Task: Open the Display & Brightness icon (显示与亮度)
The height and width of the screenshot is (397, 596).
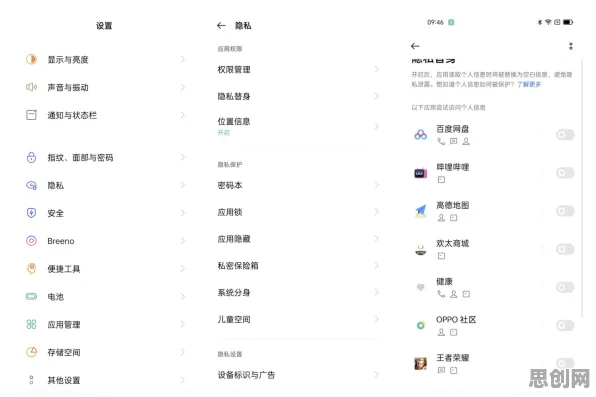Action: [32, 59]
